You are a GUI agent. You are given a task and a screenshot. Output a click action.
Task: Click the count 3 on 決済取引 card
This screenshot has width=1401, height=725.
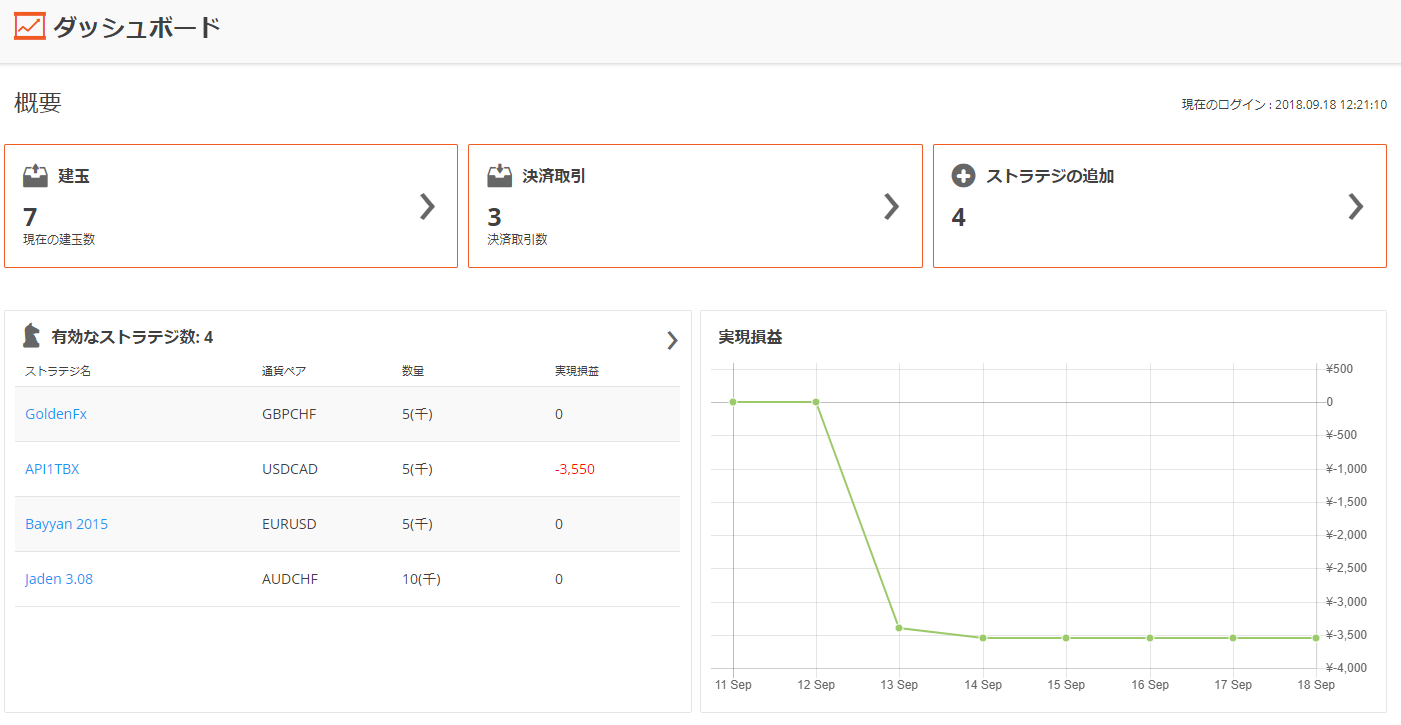[494, 217]
